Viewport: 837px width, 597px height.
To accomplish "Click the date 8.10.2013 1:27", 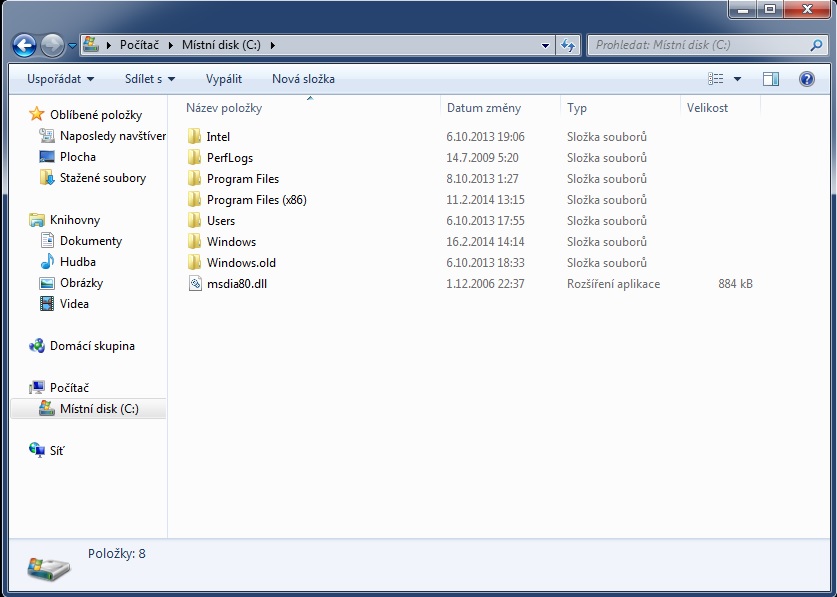I will pos(482,179).
